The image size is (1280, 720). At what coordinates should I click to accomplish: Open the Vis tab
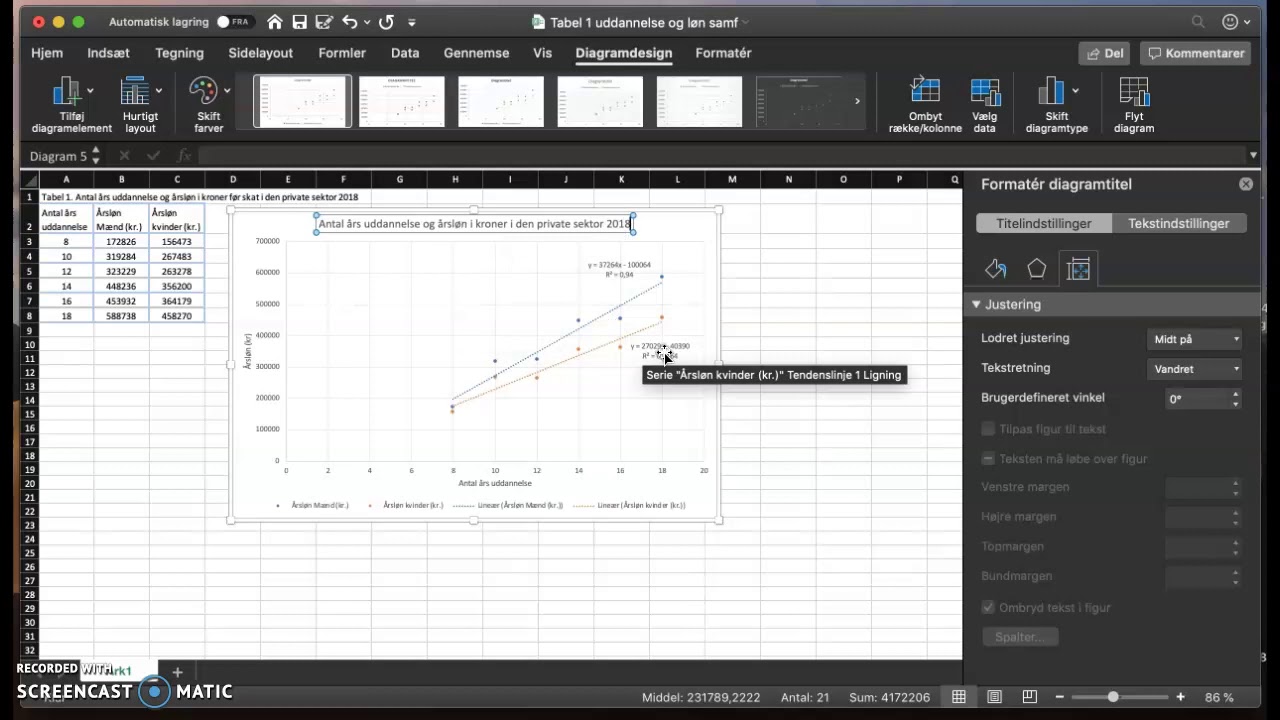[x=542, y=53]
